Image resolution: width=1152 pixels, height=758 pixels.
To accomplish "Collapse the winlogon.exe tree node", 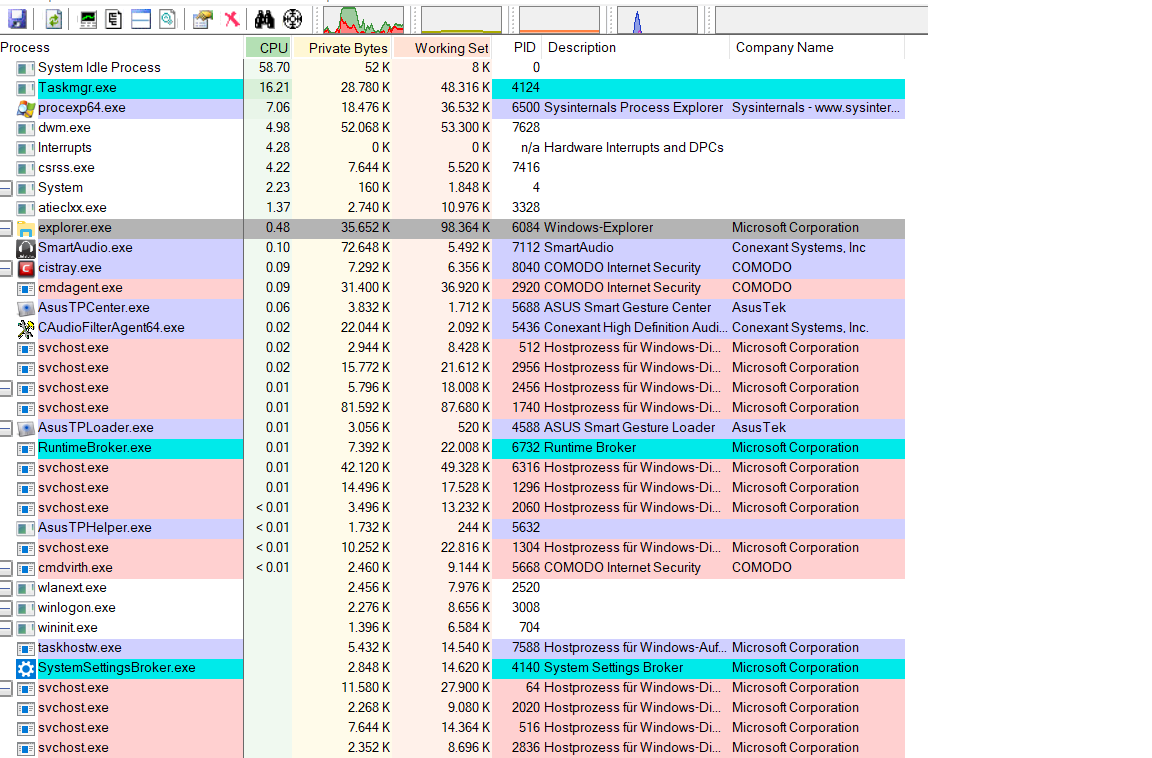I will point(6,608).
